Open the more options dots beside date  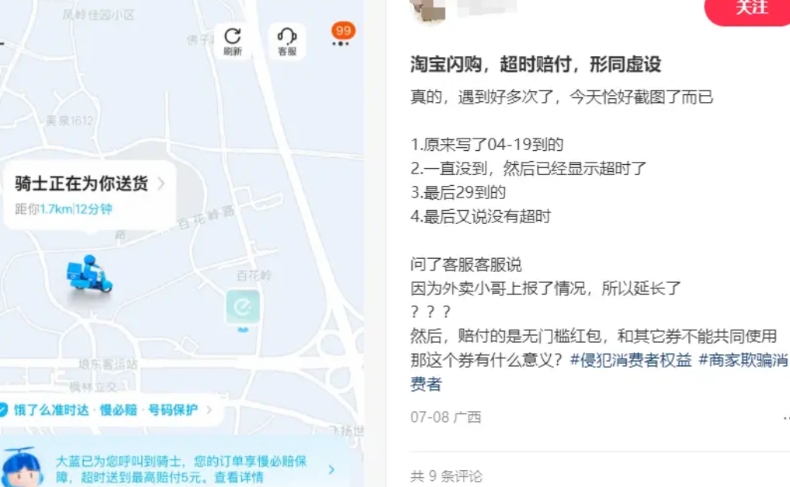click(x=786, y=418)
